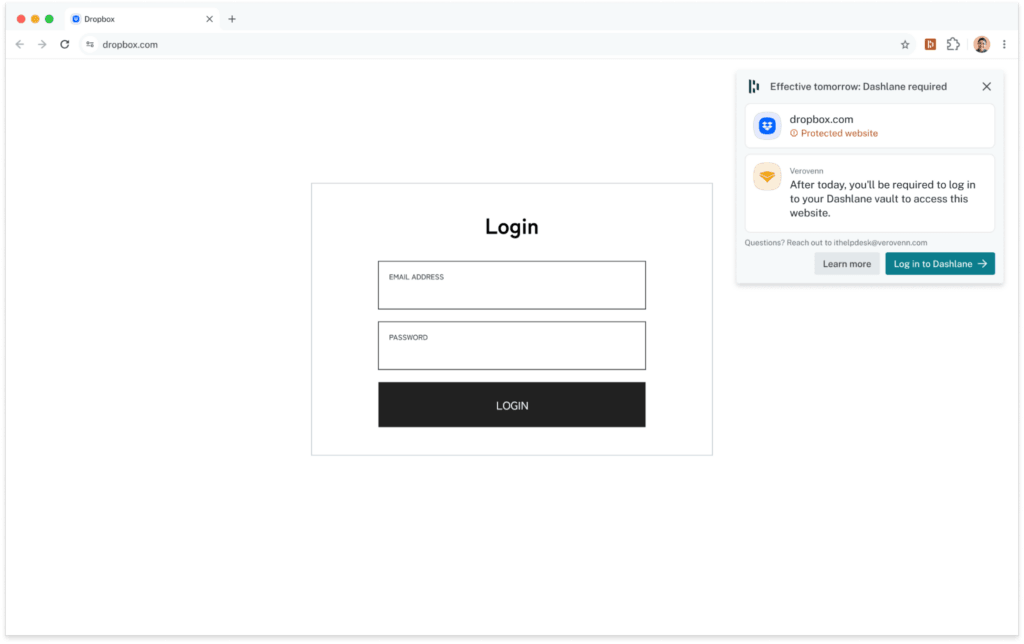Screen dimensions: 1024x644
Task: Click Log in to Dashlane button
Action: (x=940, y=264)
